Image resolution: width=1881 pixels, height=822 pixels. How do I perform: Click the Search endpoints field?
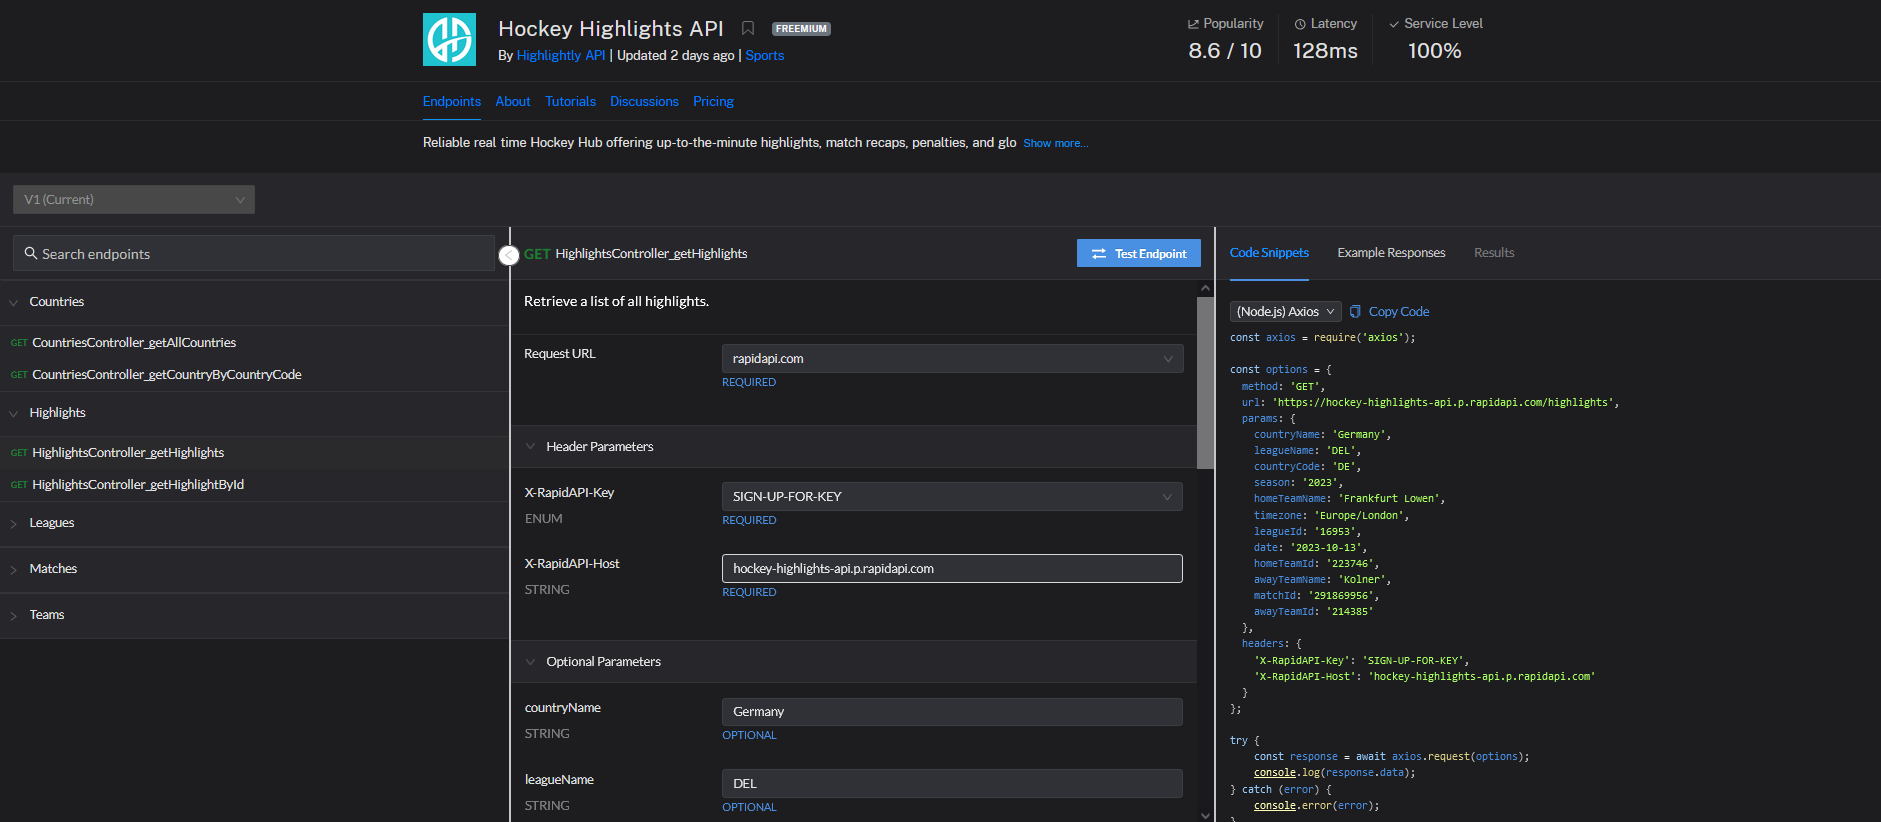tap(254, 253)
